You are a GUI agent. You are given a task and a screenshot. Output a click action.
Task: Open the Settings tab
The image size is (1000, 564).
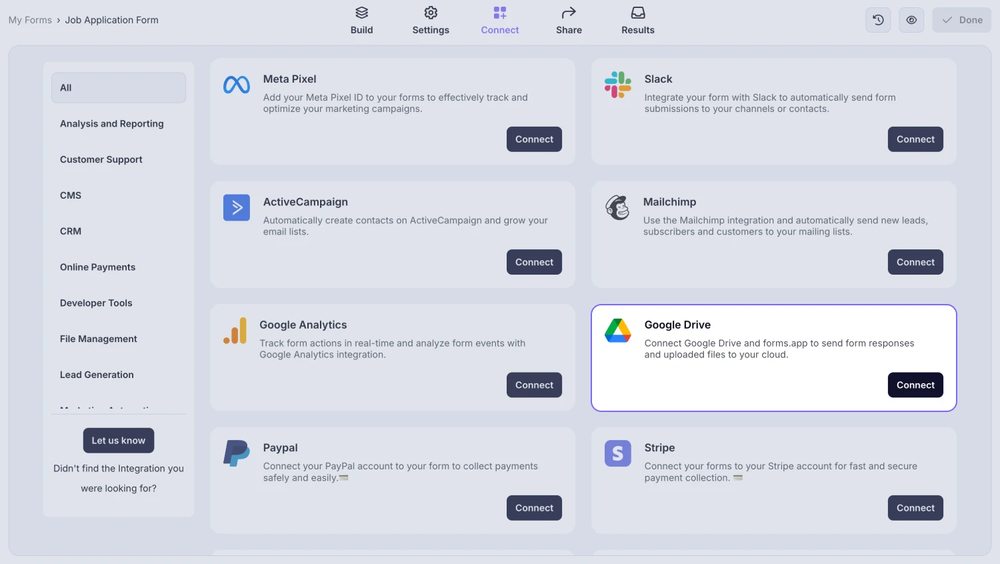point(431,20)
